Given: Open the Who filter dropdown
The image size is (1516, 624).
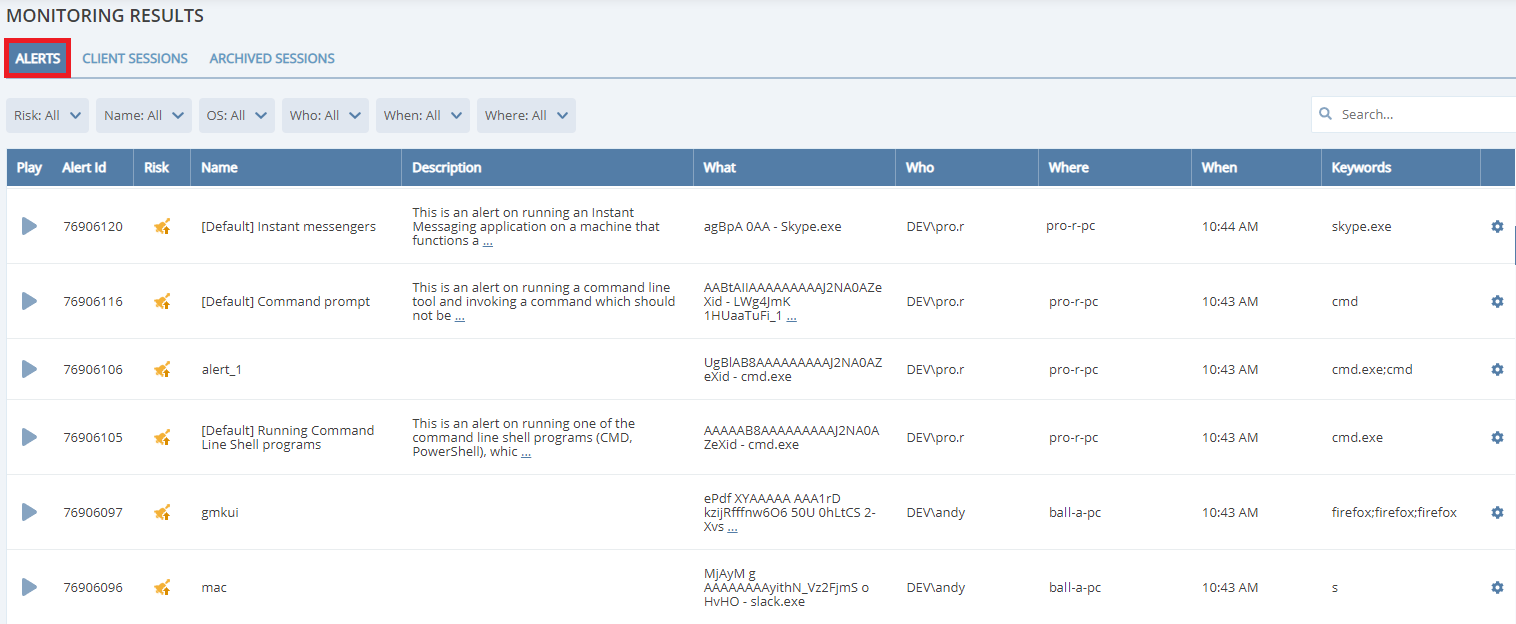Looking at the screenshot, I should [x=324, y=115].
